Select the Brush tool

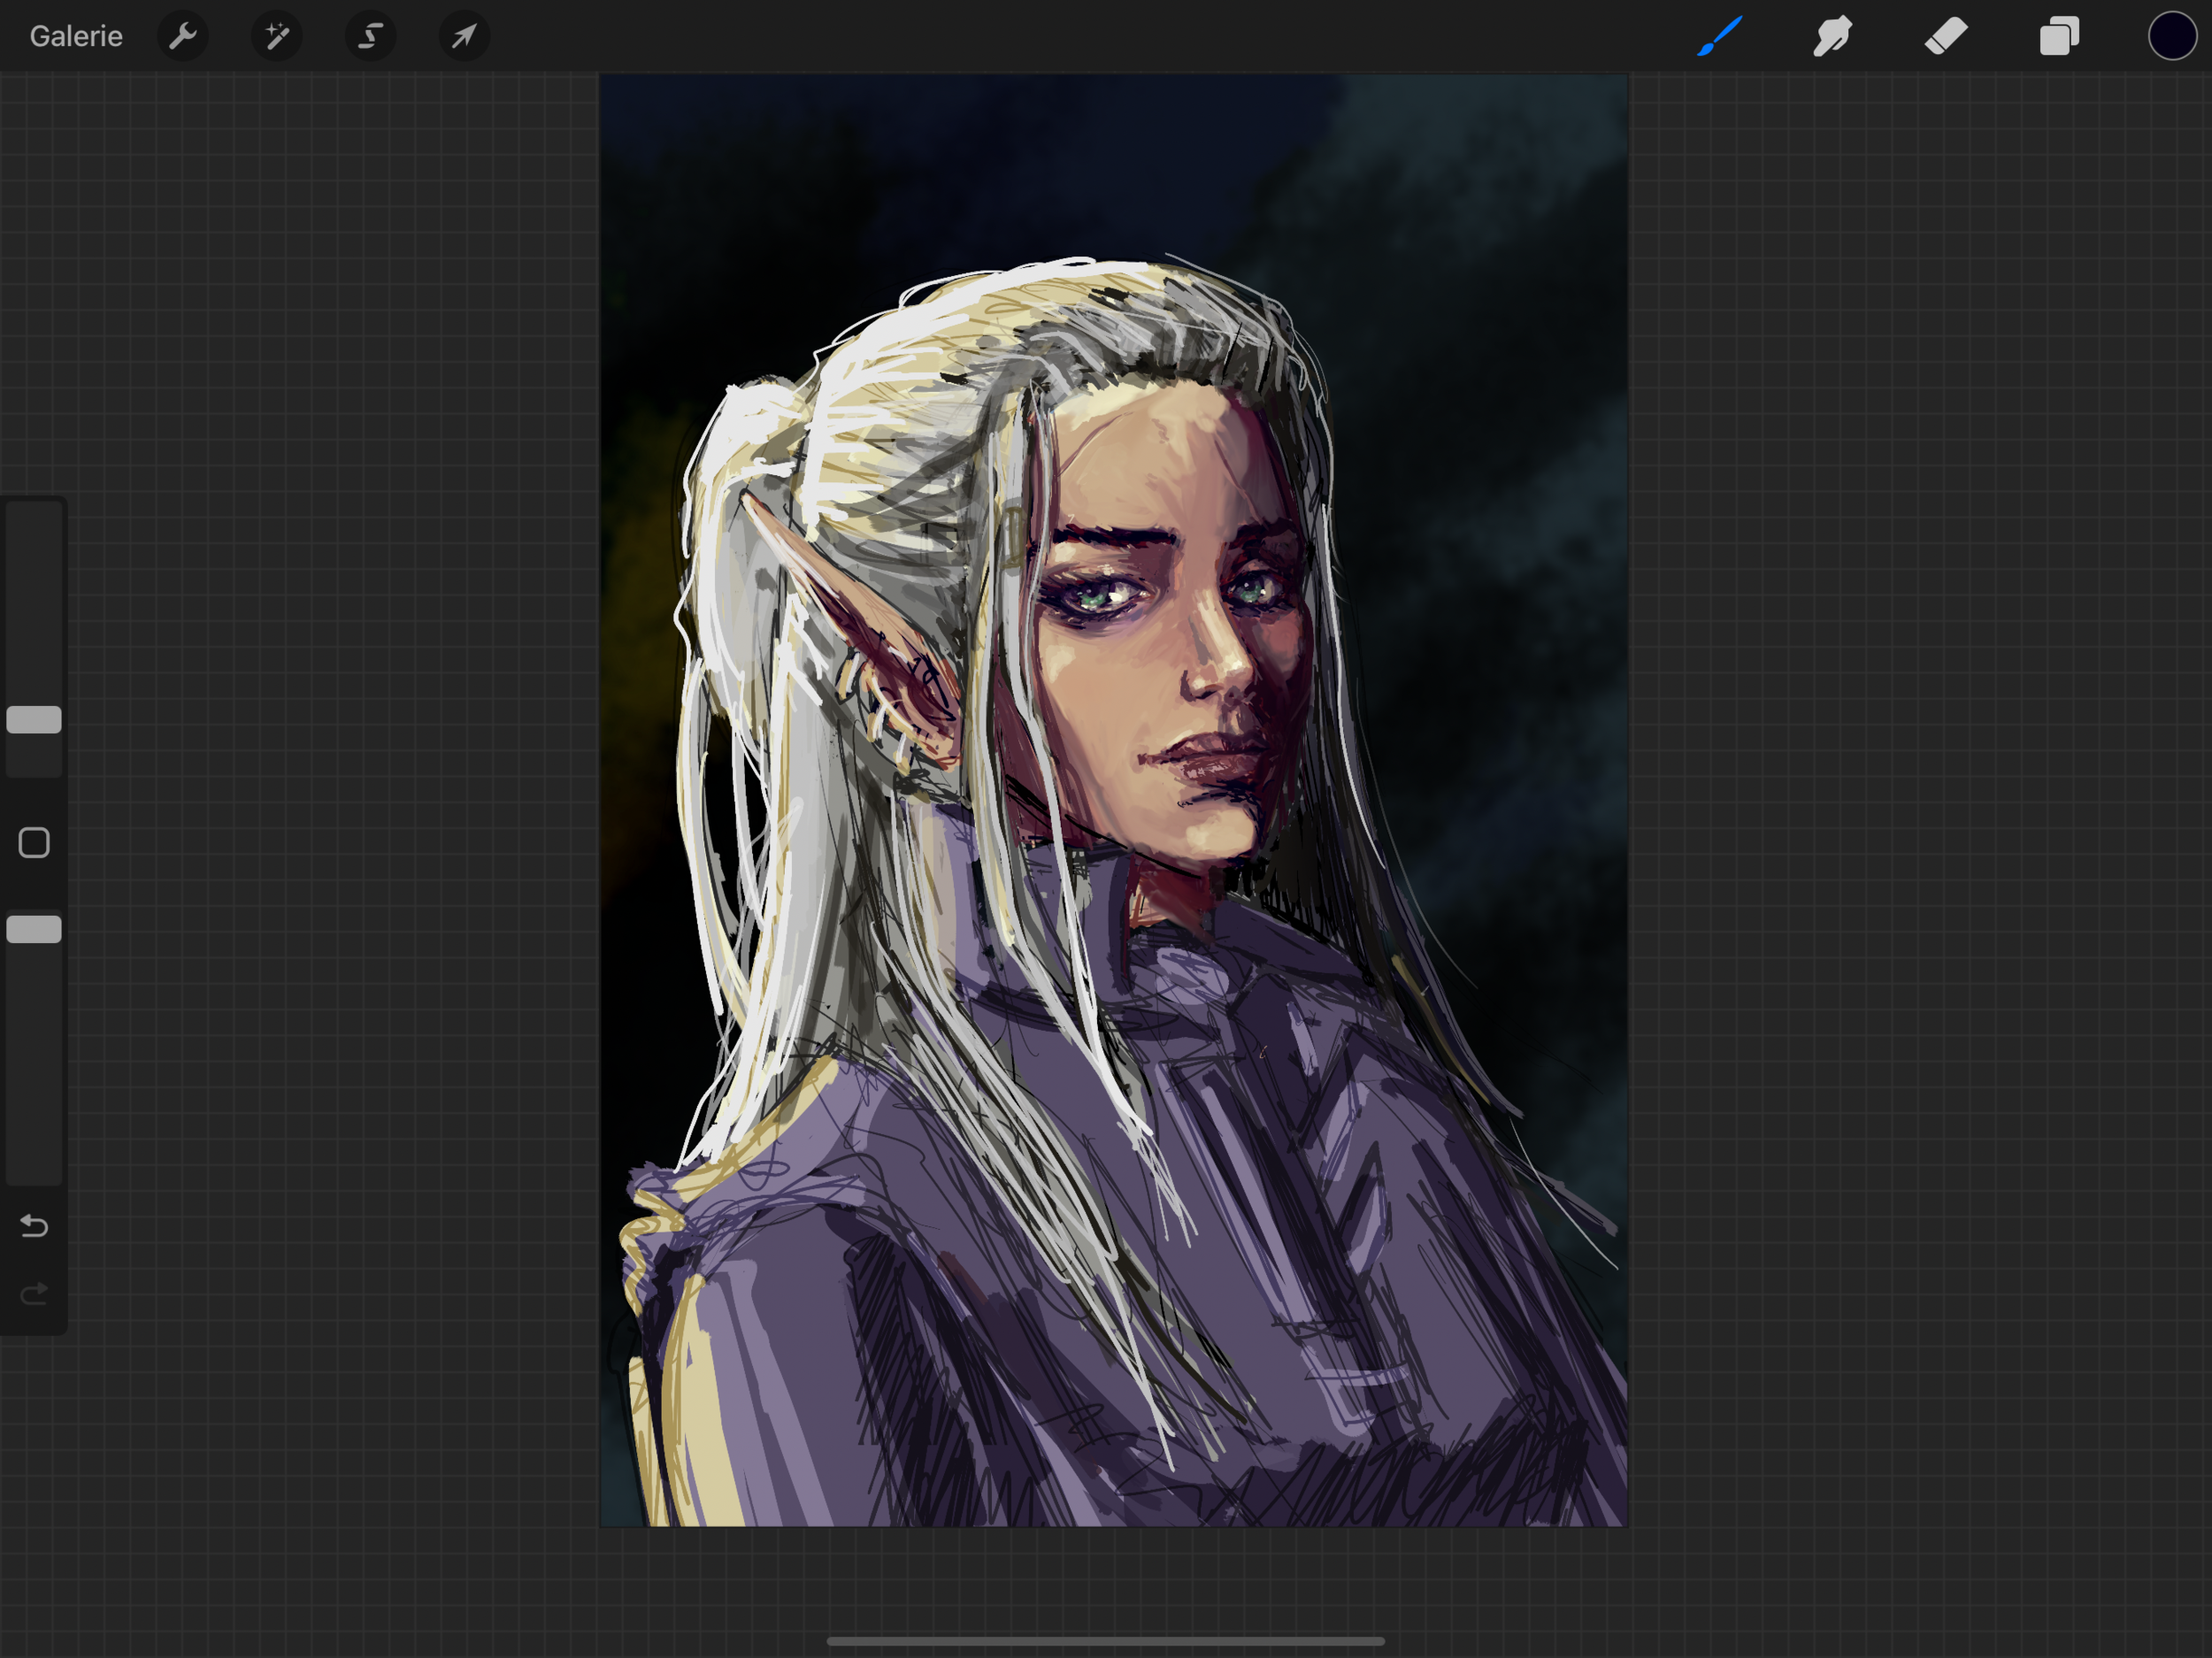pos(1720,37)
